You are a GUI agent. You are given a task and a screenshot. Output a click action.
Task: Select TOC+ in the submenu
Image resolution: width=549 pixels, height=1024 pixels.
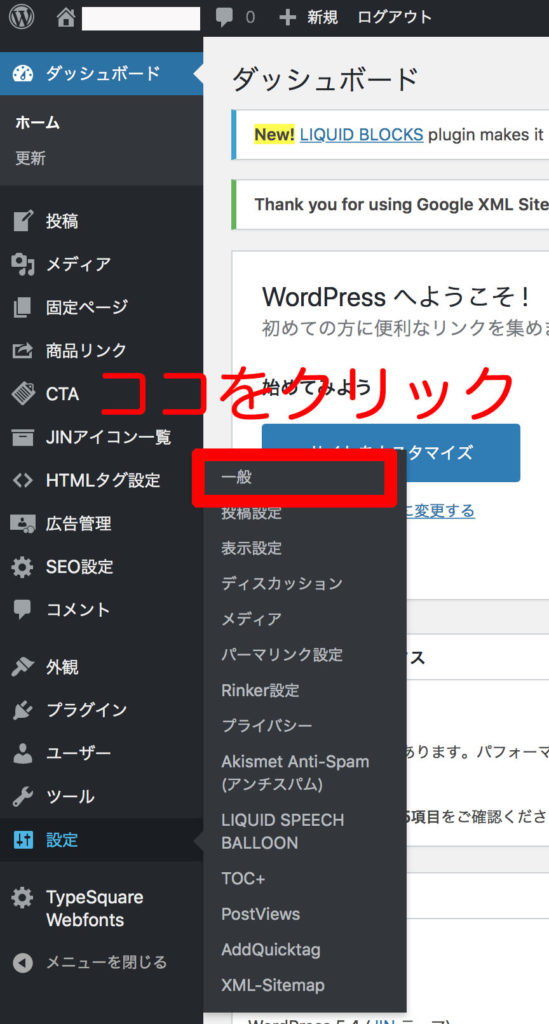(243, 879)
